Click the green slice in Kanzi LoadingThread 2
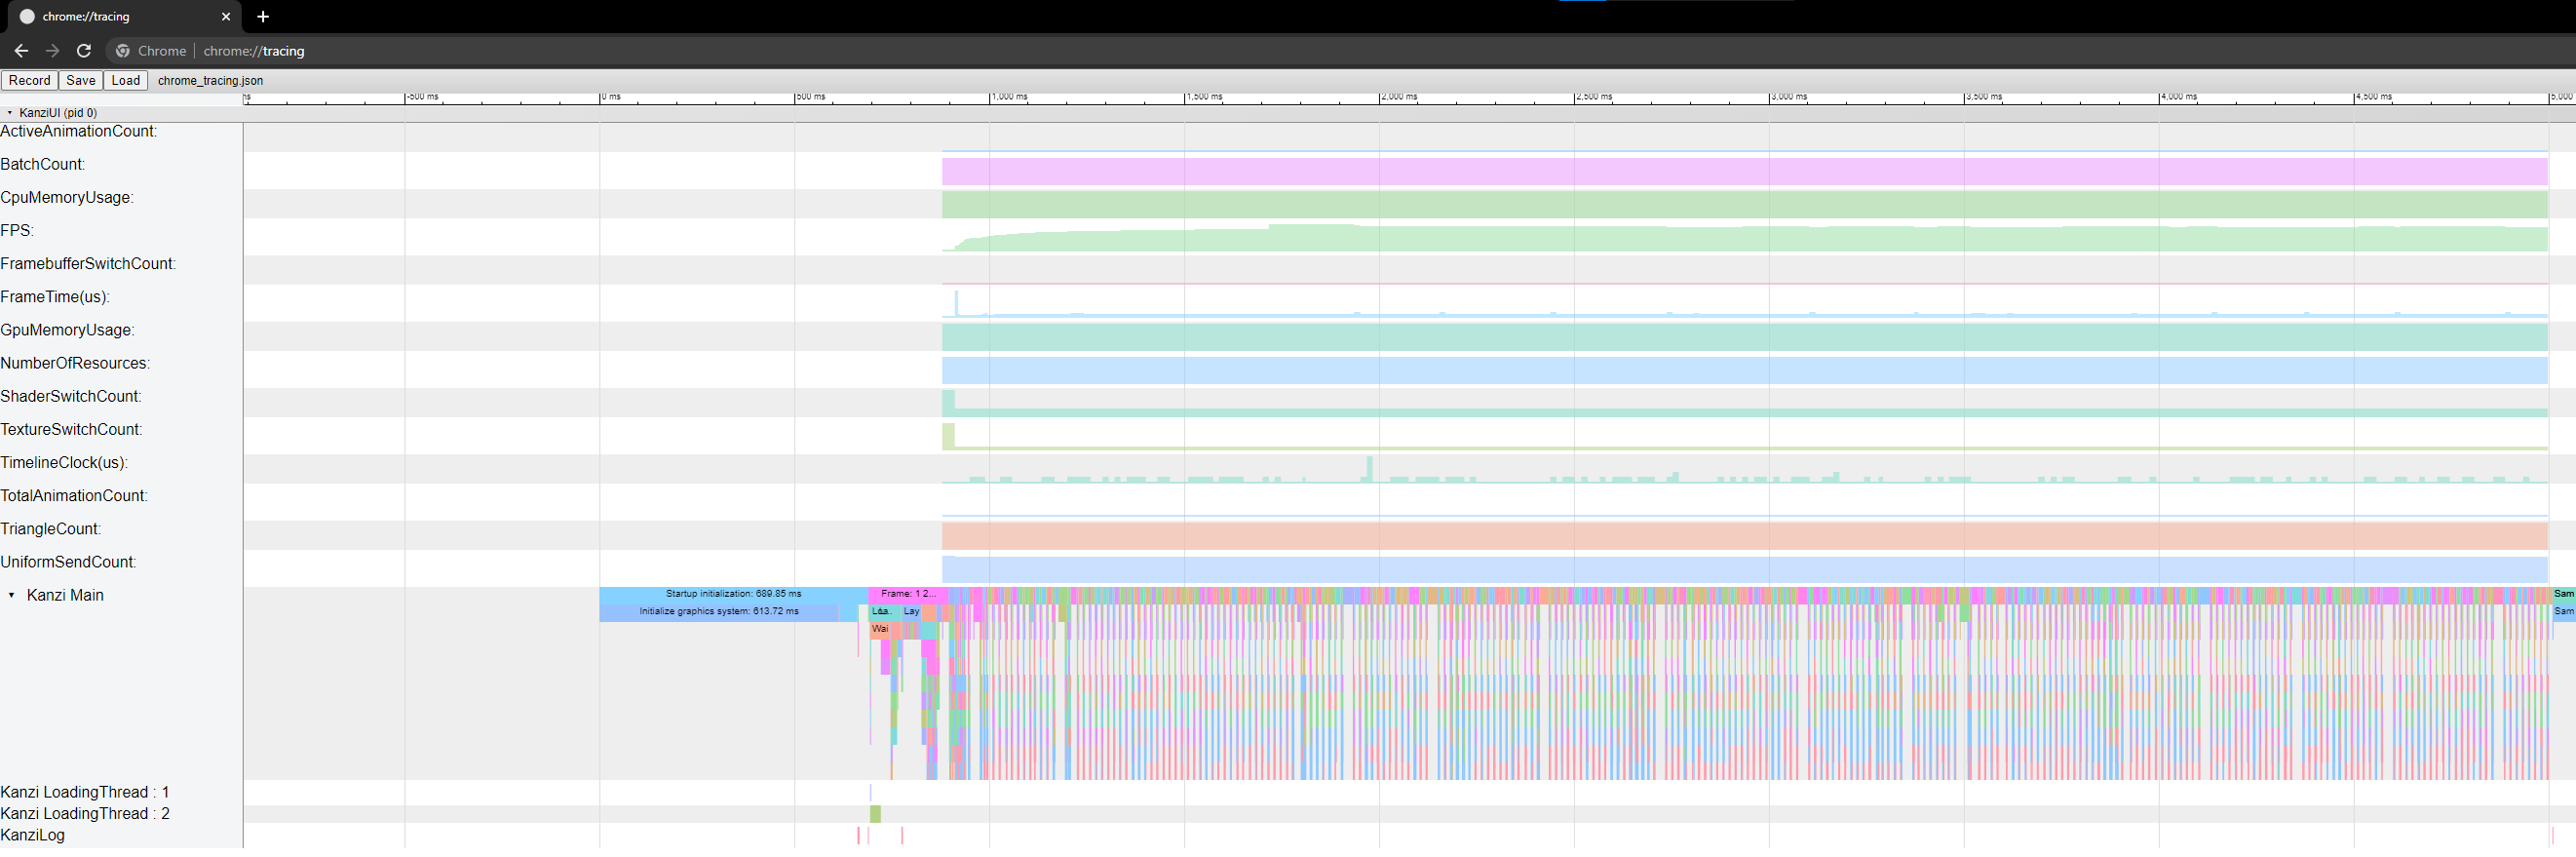 pyautogui.click(x=875, y=815)
